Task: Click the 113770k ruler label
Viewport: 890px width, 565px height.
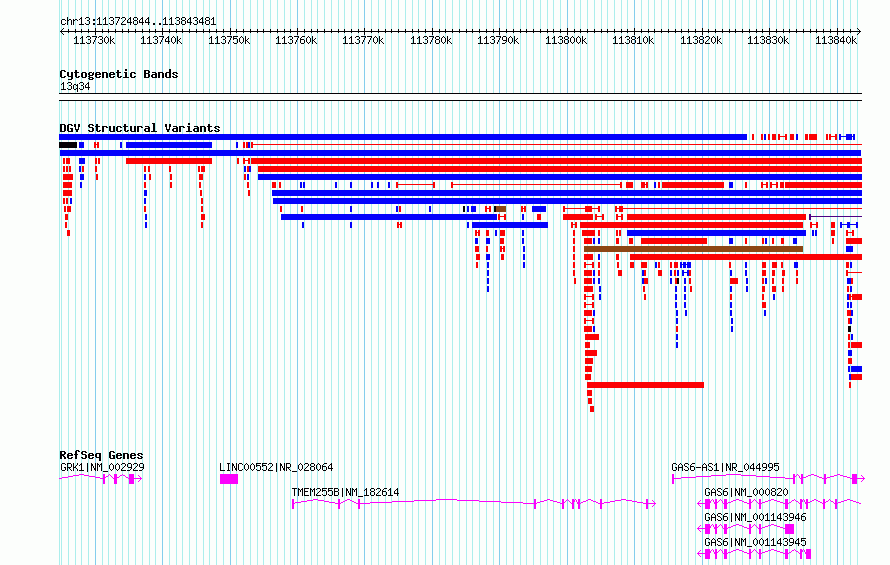Action: coord(363,40)
